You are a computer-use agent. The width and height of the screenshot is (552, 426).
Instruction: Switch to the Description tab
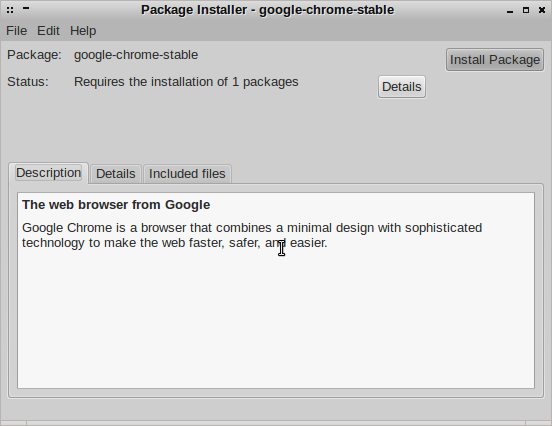(49, 173)
